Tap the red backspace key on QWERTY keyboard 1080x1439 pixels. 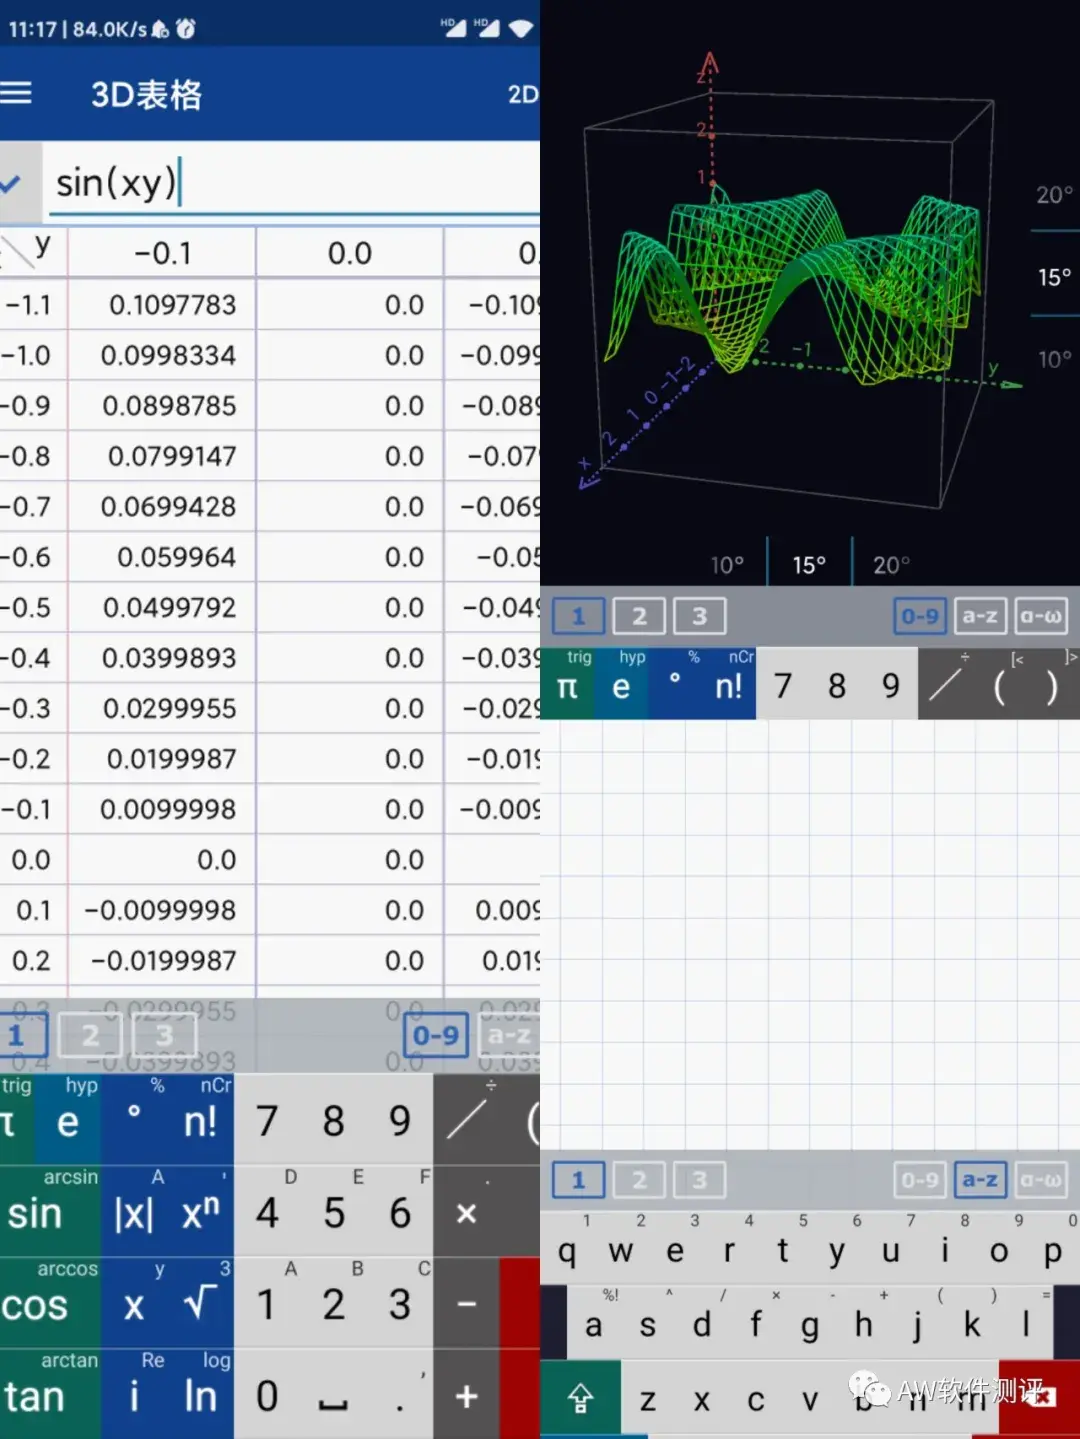(1040, 1398)
